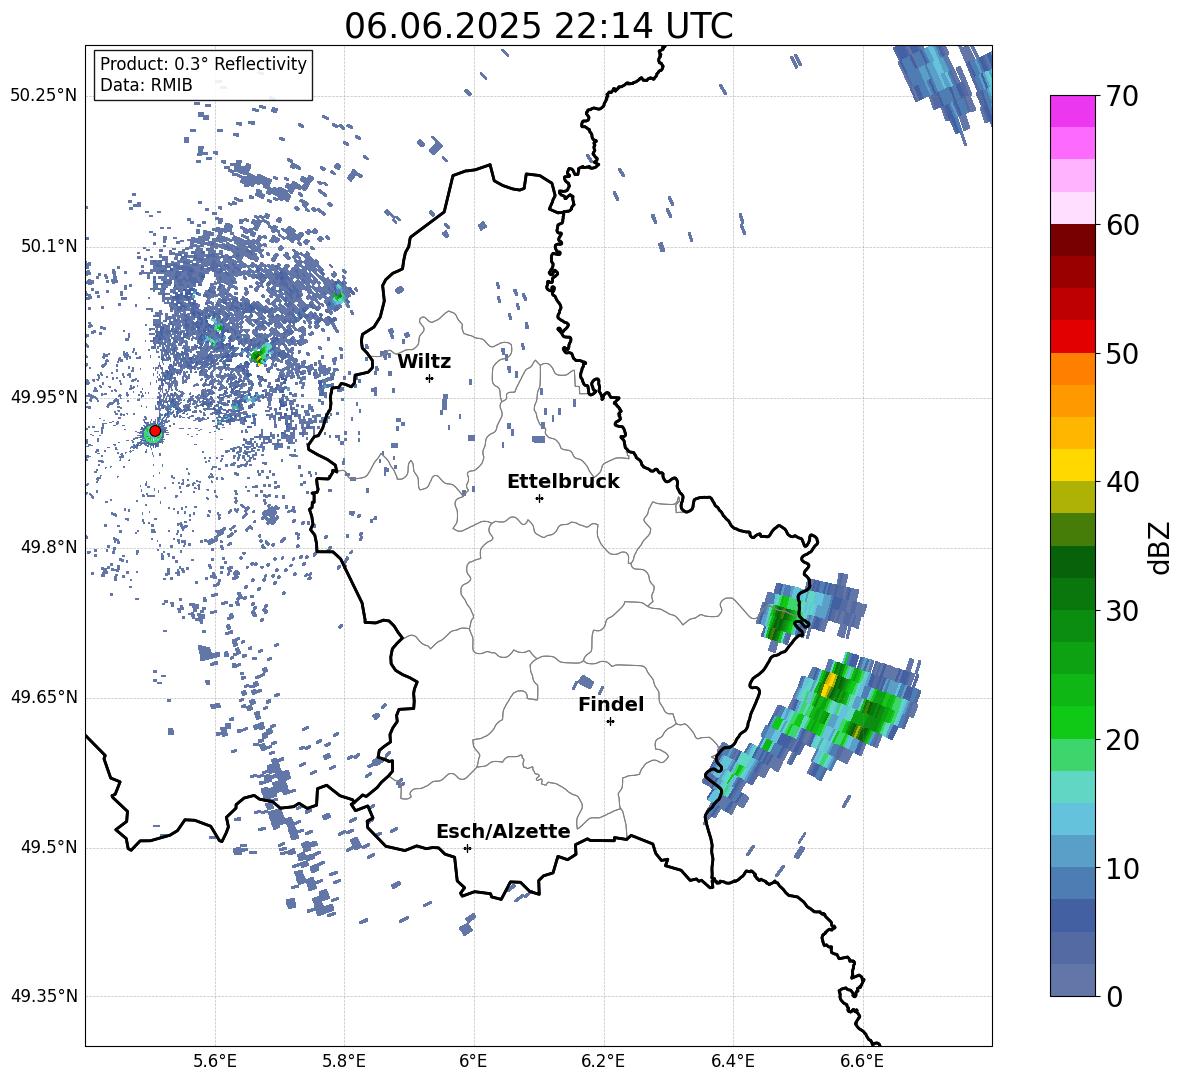Click the colorbar tick label 70

click(x=1123, y=96)
